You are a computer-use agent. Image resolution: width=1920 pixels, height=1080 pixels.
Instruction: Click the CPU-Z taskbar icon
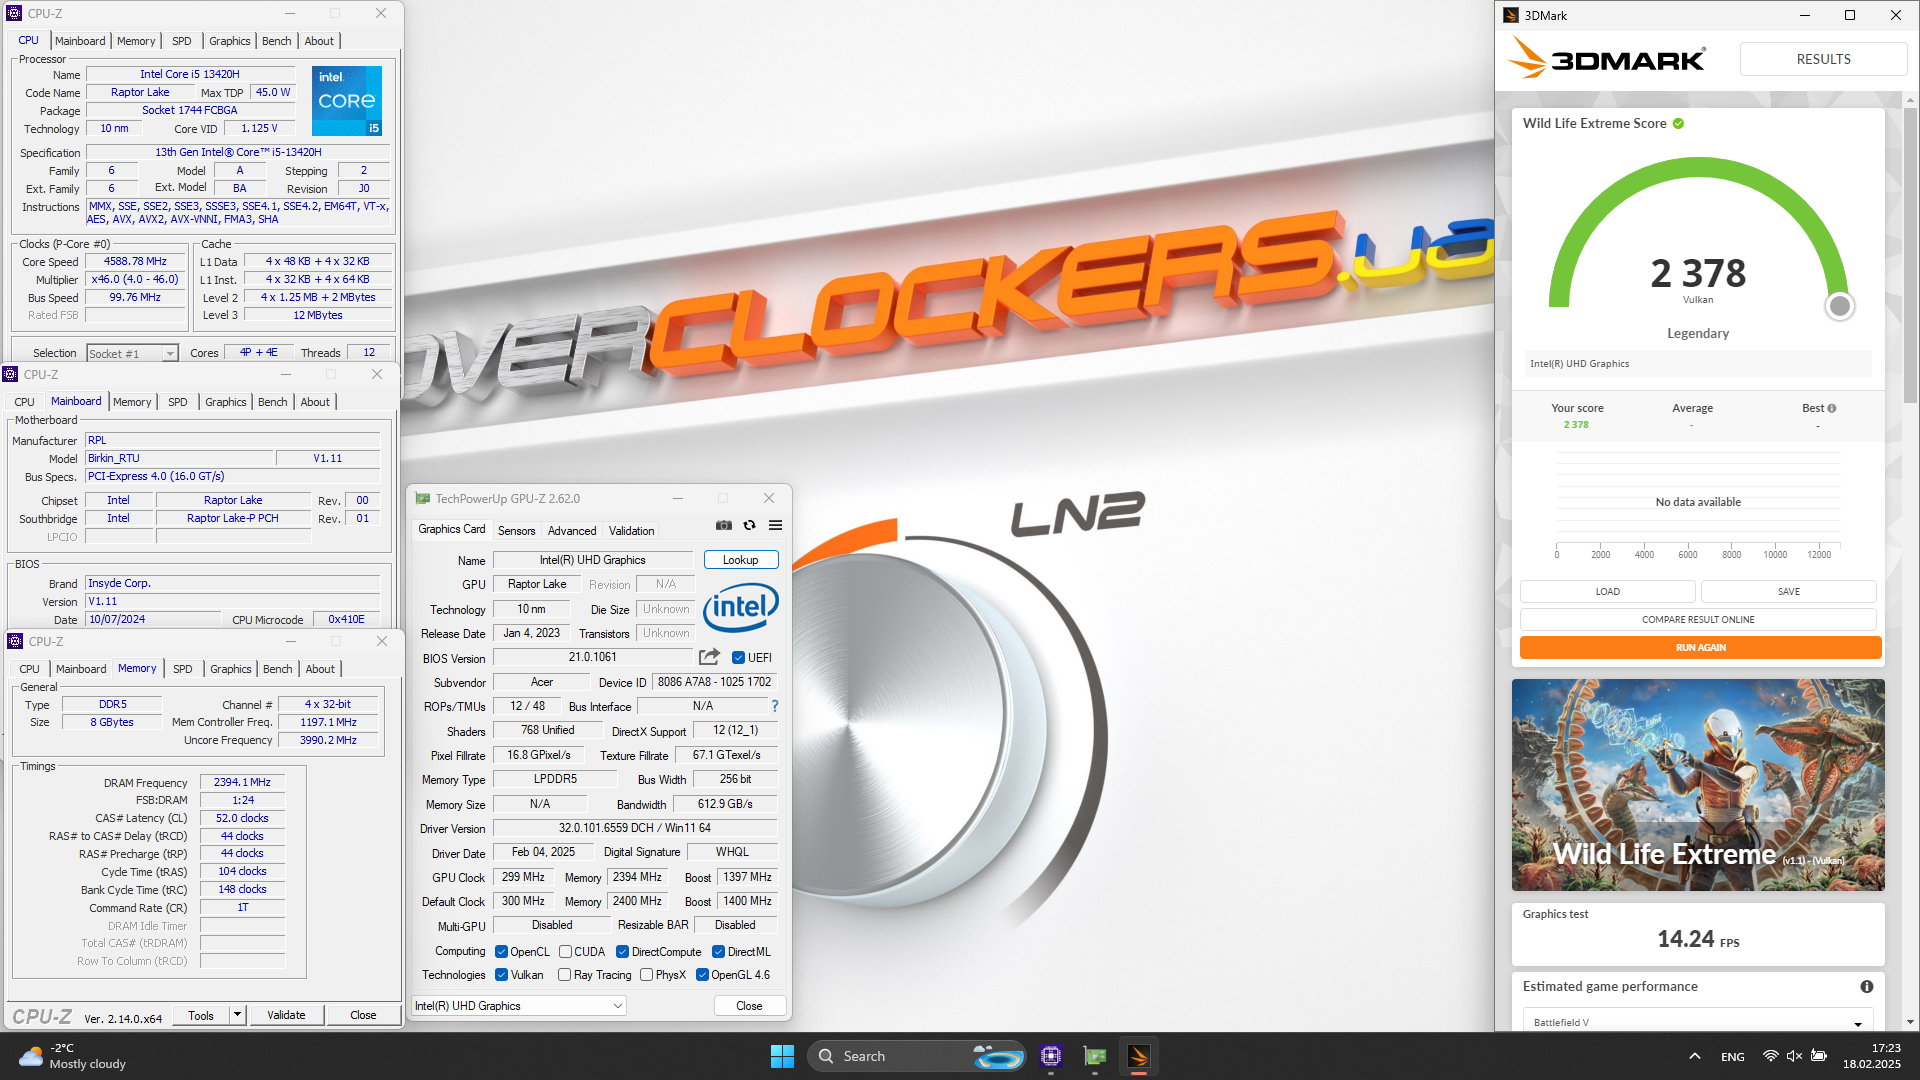pyautogui.click(x=1050, y=1056)
